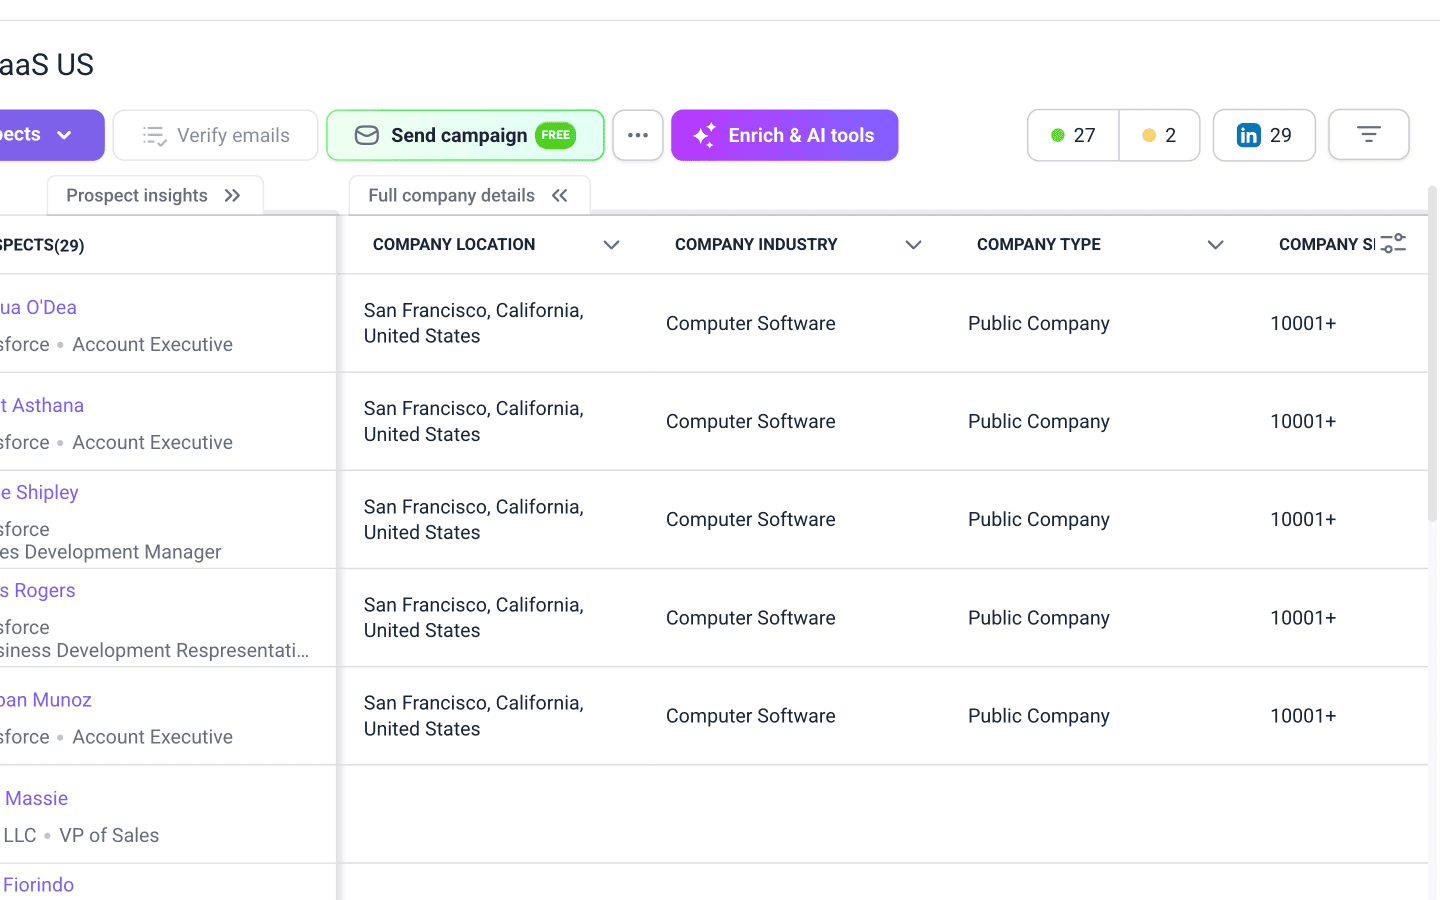
Task: Click the vertical scrollbar of the table
Action: coord(1433,354)
